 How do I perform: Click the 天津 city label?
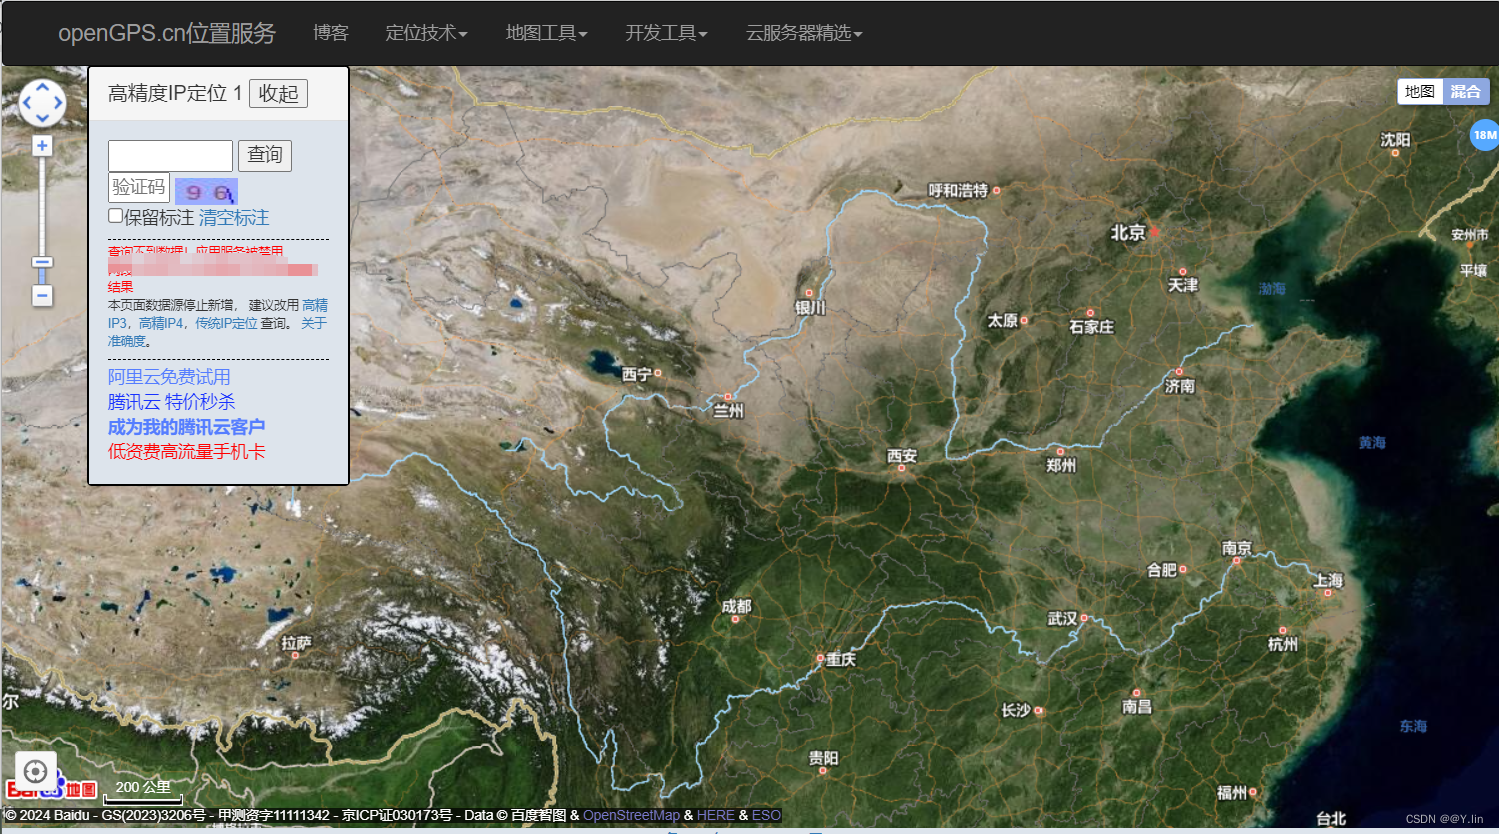(x=1183, y=285)
